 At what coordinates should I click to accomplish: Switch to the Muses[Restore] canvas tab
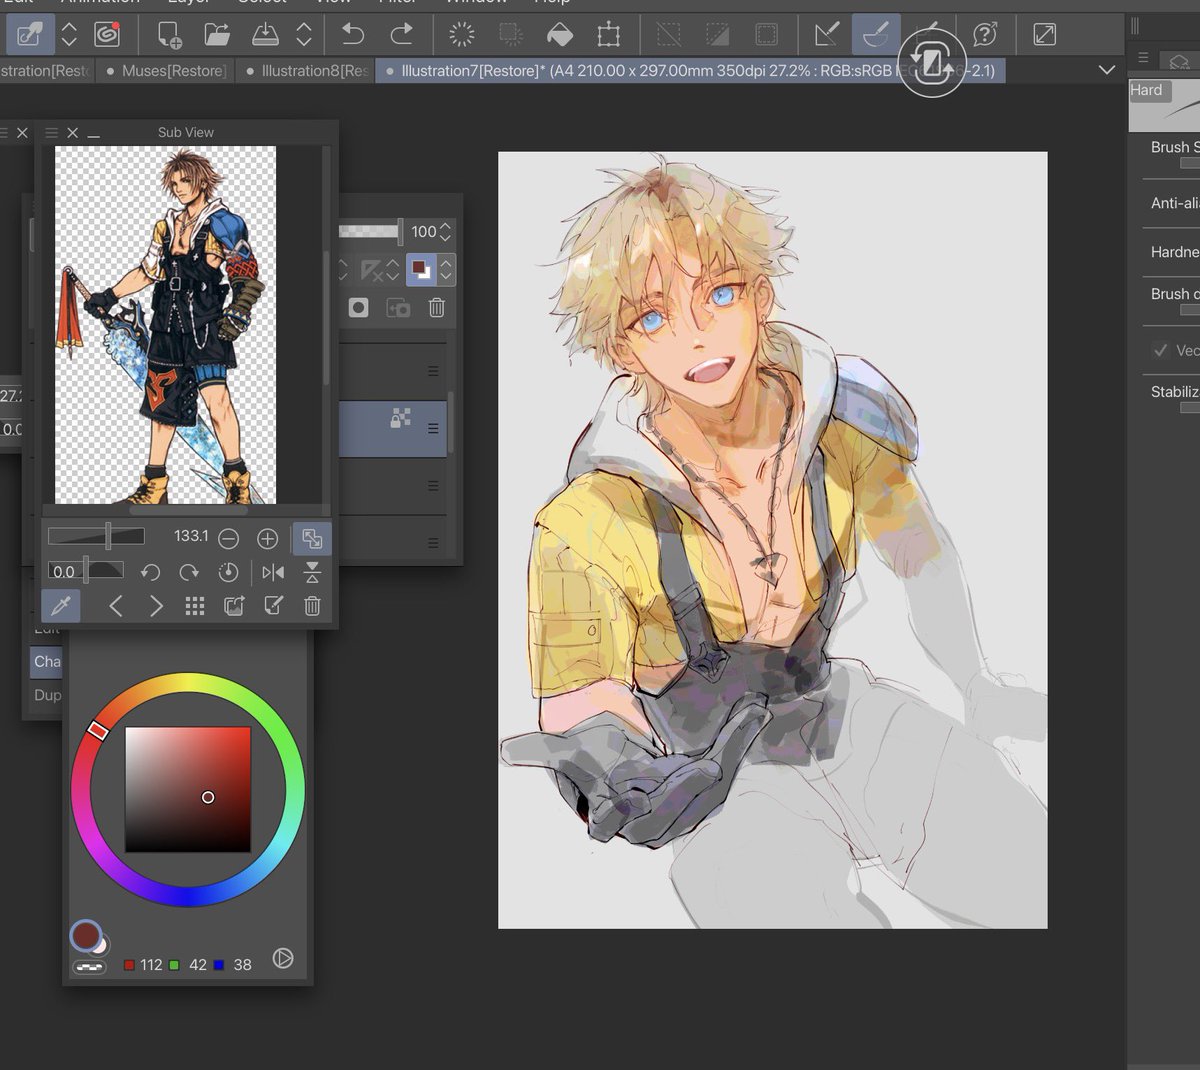coord(166,71)
